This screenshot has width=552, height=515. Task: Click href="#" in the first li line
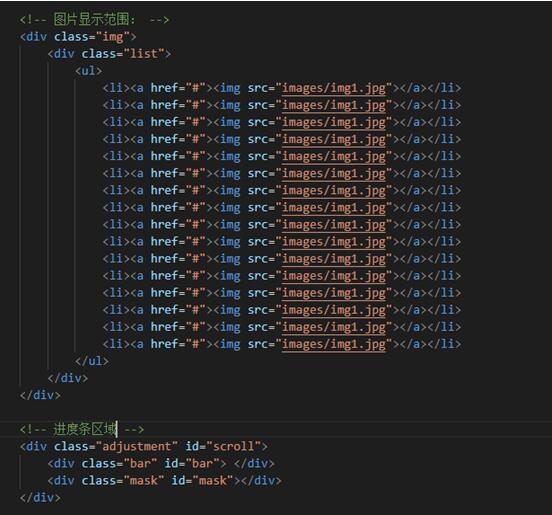178,88
